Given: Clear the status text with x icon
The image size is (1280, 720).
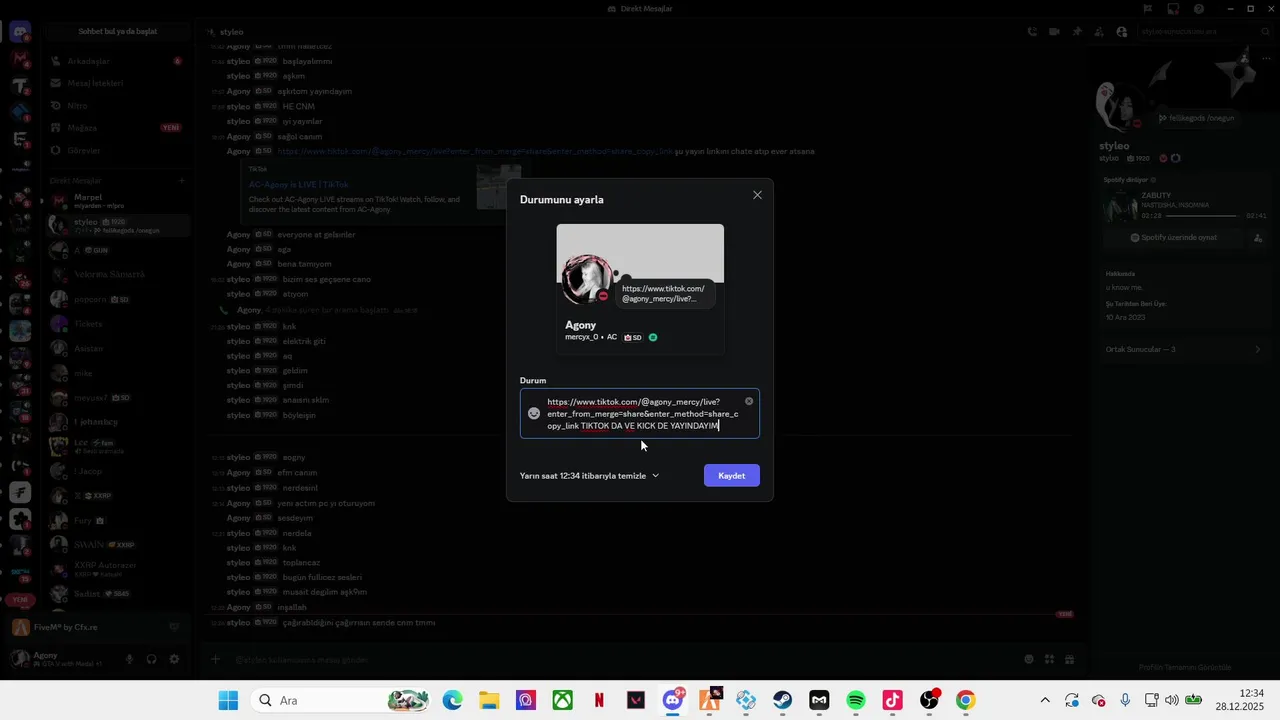Looking at the screenshot, I should 749,402.
